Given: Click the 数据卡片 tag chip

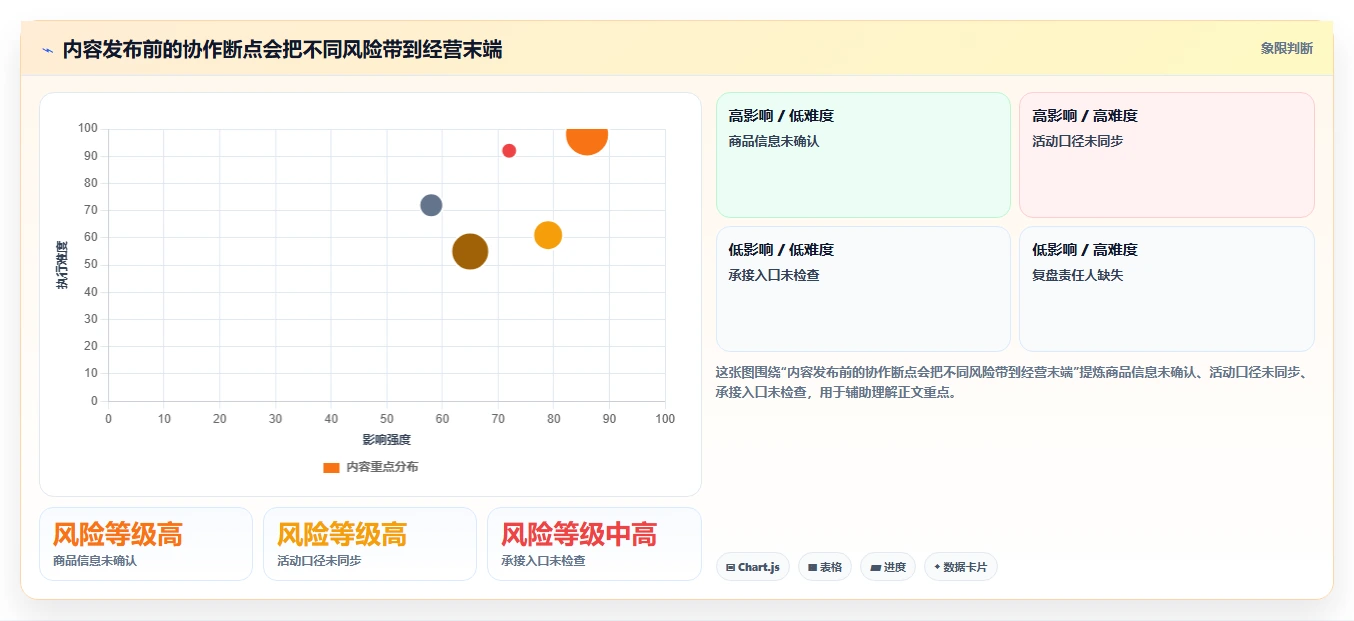Looking at the screenshot, I should point(961,567).
